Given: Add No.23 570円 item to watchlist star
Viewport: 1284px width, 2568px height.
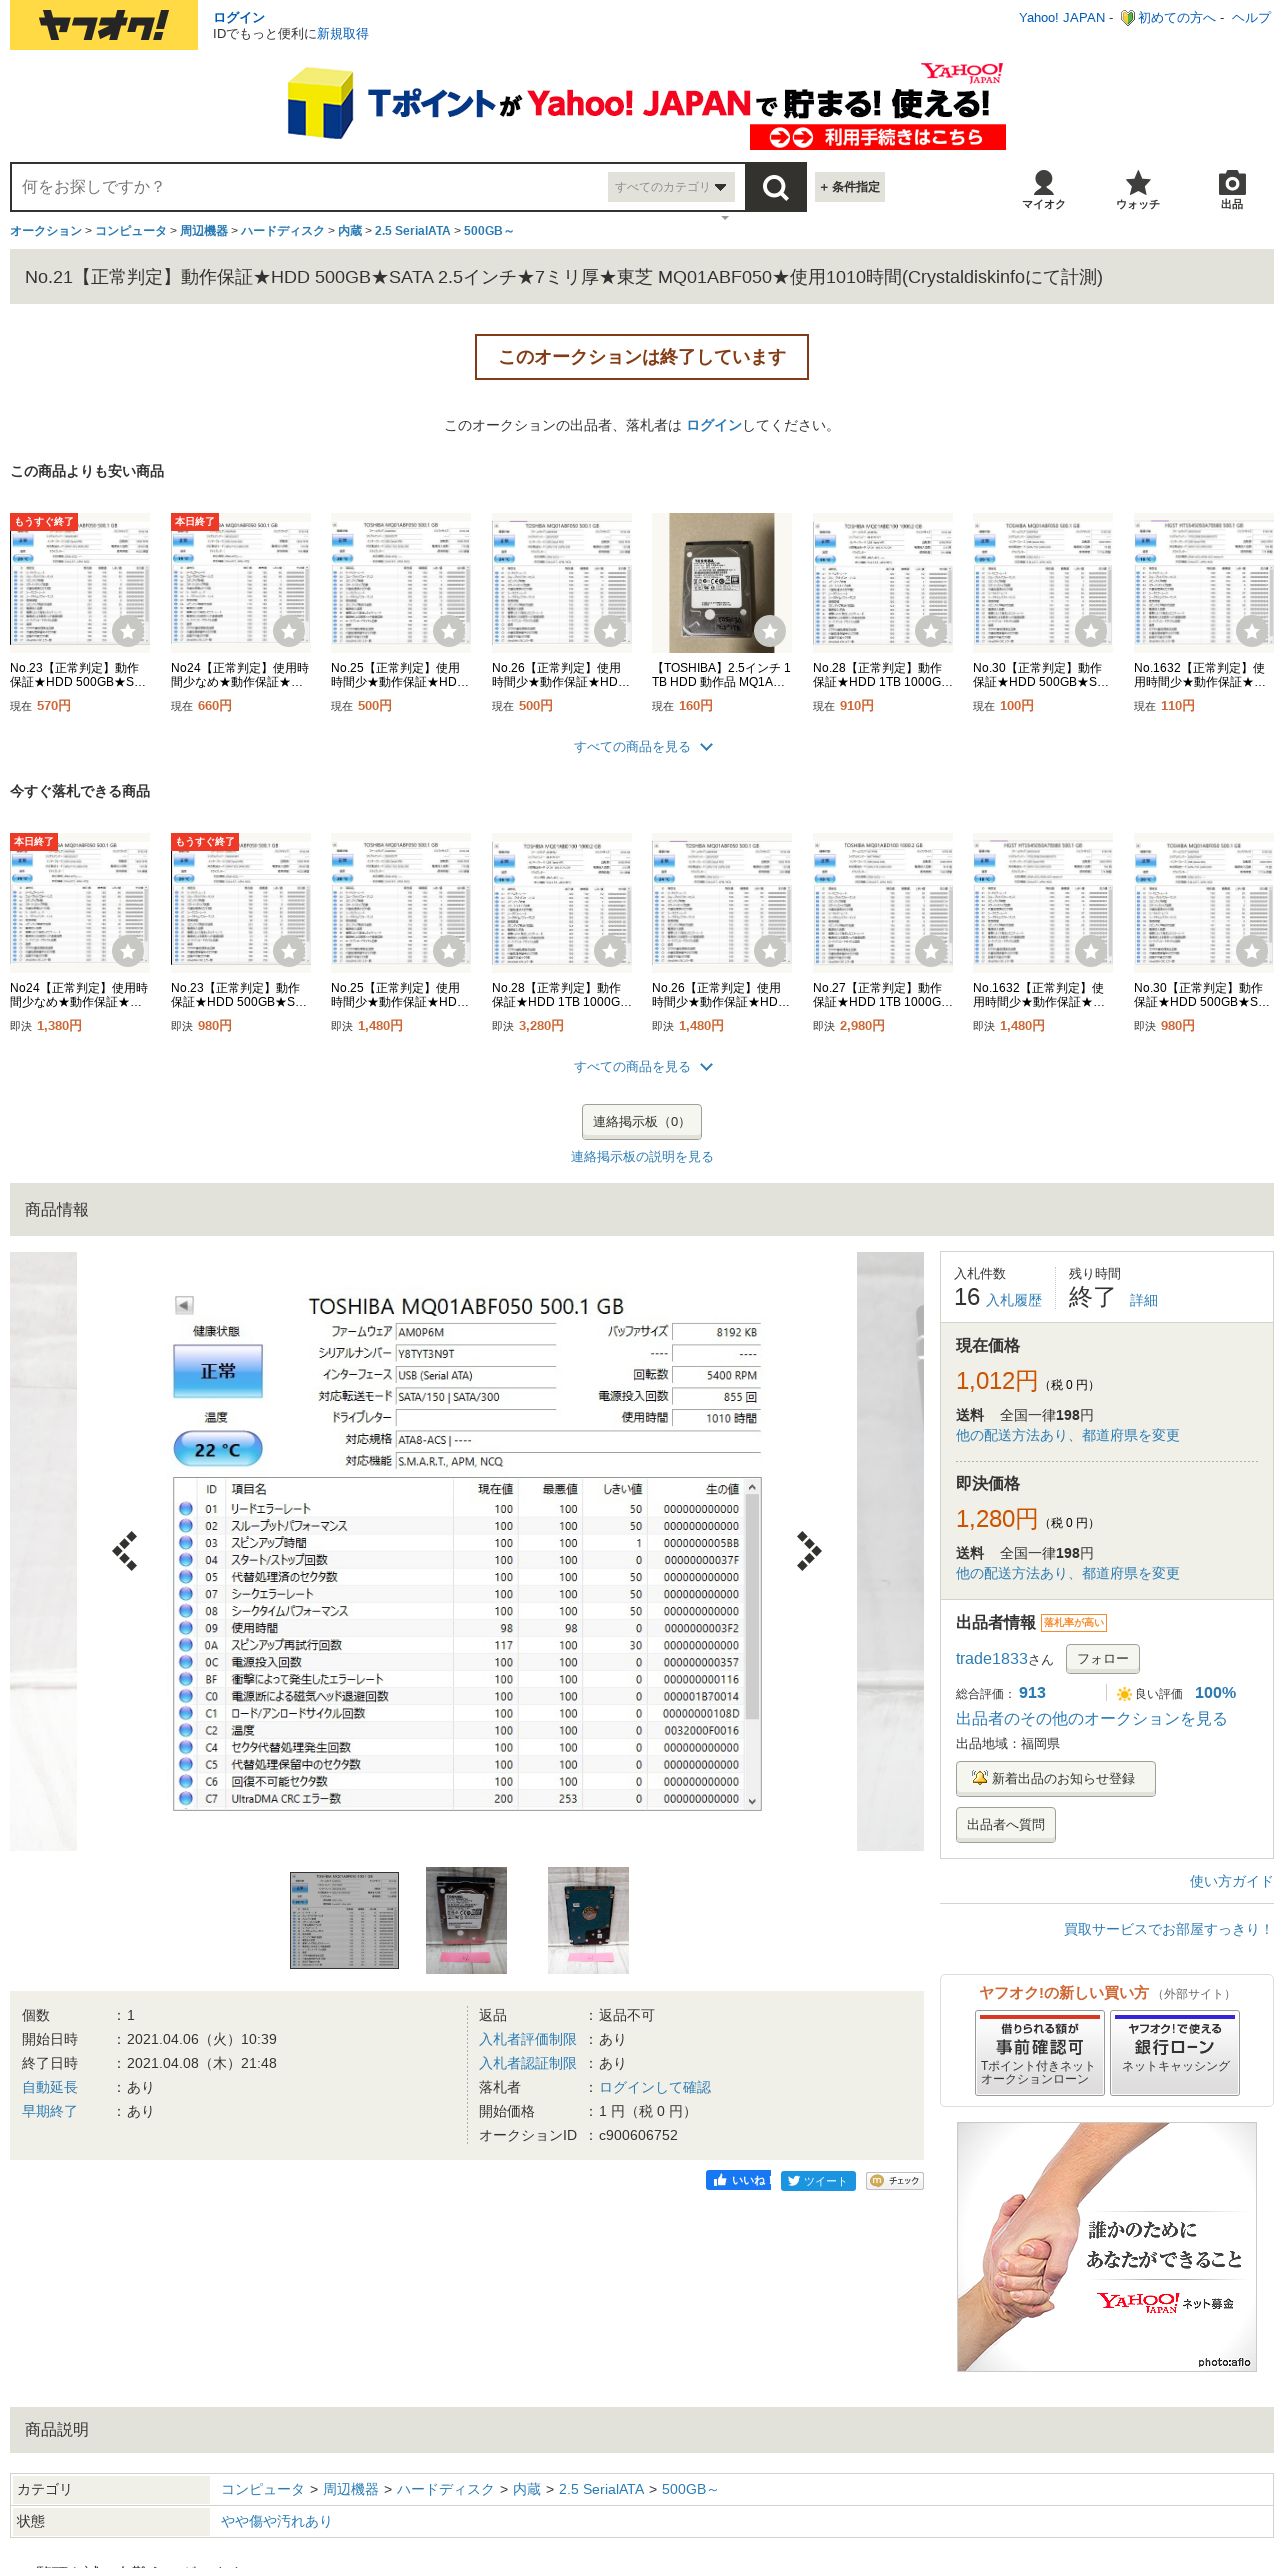Looking at the screenshot, I should click(128, 631).
